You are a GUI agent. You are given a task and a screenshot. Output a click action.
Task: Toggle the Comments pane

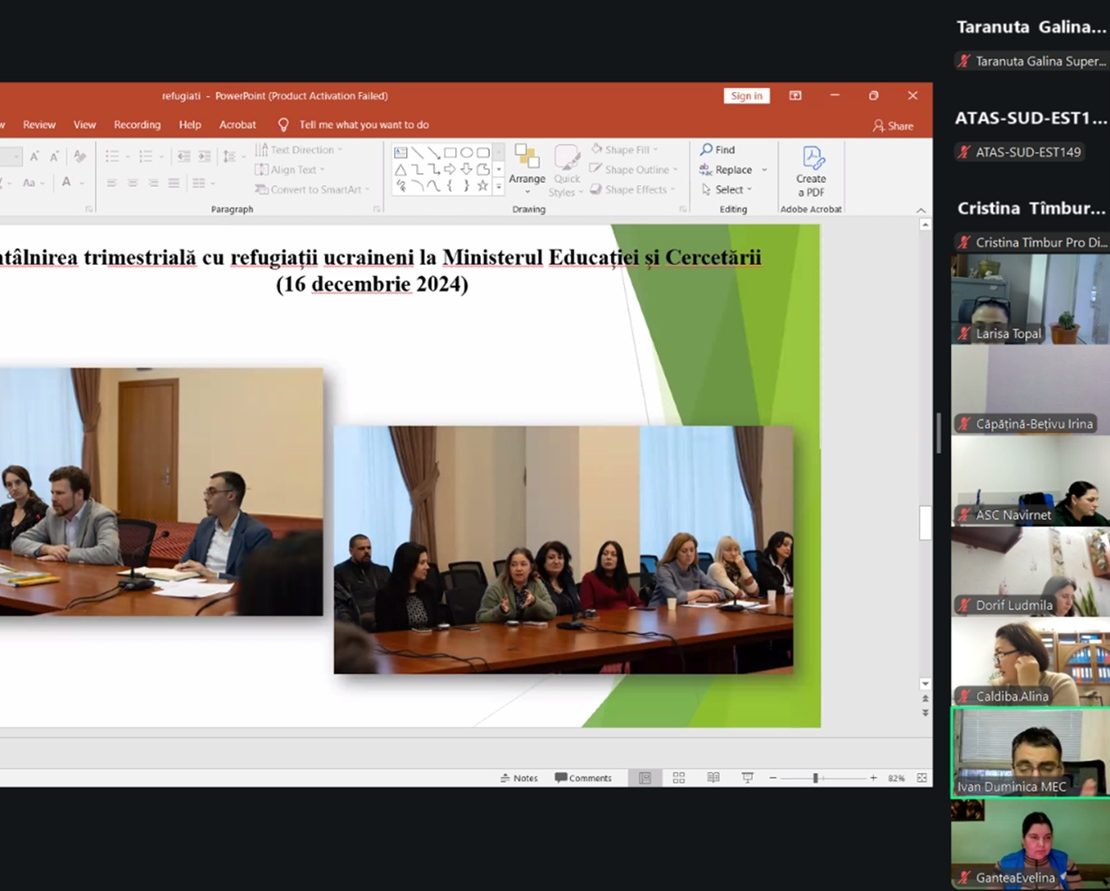583,778
